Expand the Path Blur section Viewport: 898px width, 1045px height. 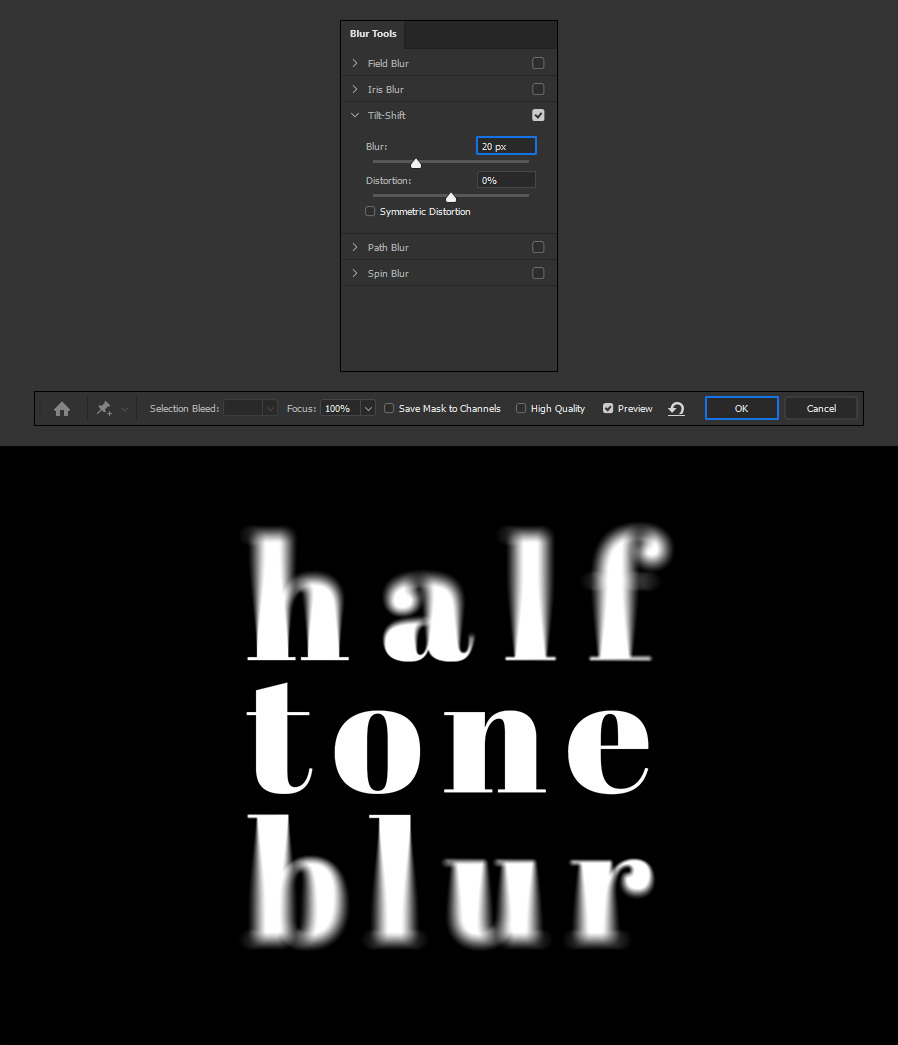355,247
